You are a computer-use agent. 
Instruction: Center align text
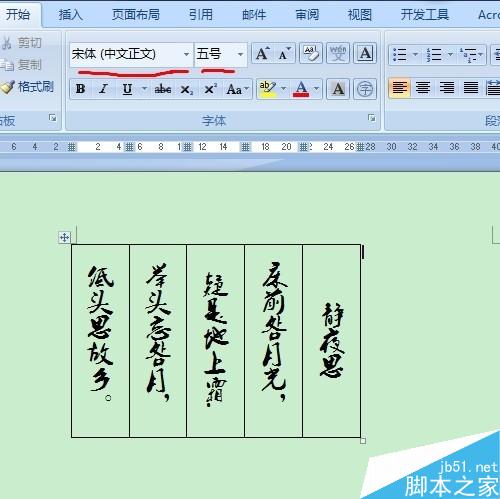point(423,88)
